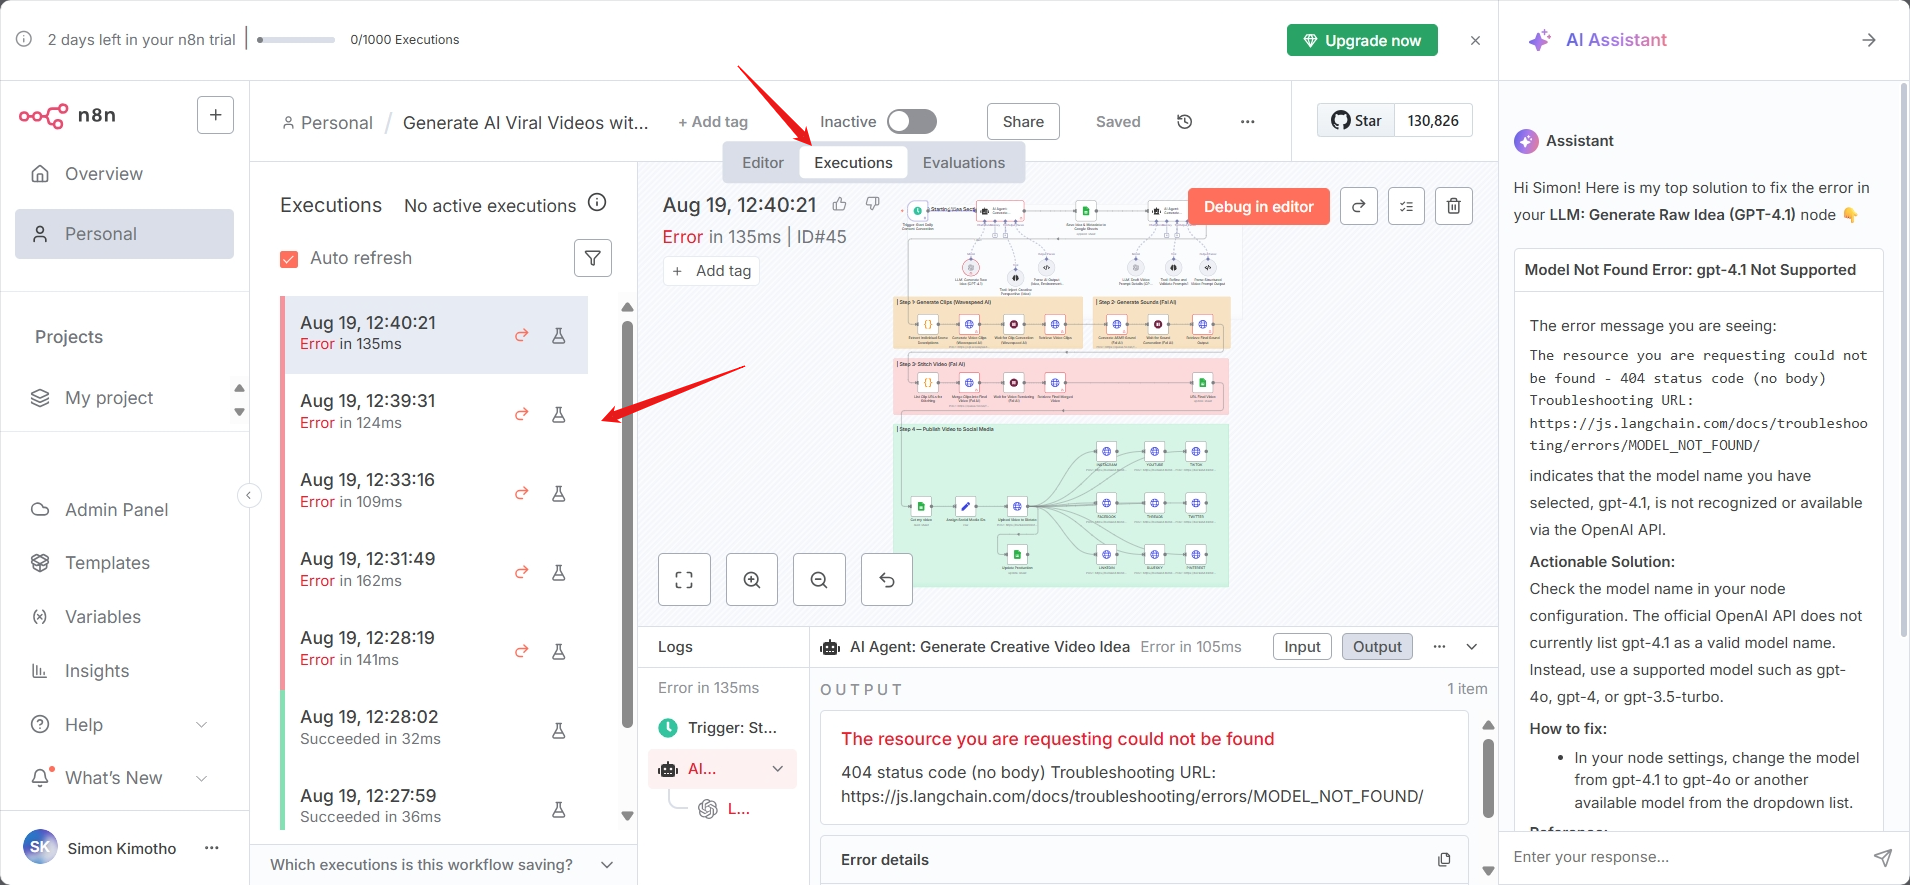
Task: Click the assistant response input field
Action: [x=1686, y=857]
